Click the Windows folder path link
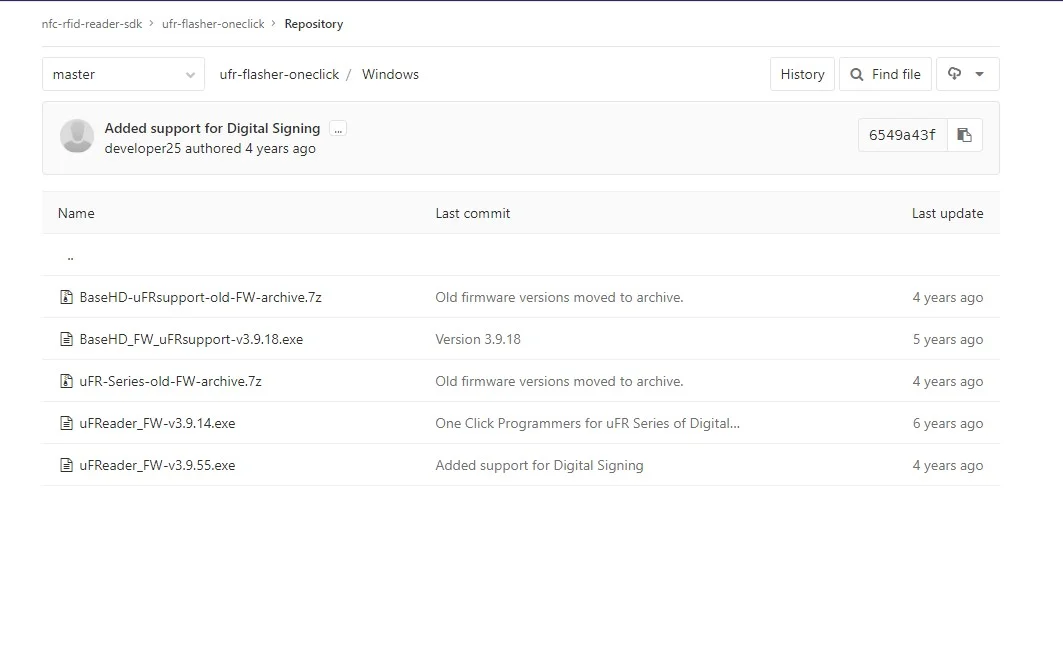Image resolution: width=1063 pixels, height=652 pixels. (x=390, y=74)
